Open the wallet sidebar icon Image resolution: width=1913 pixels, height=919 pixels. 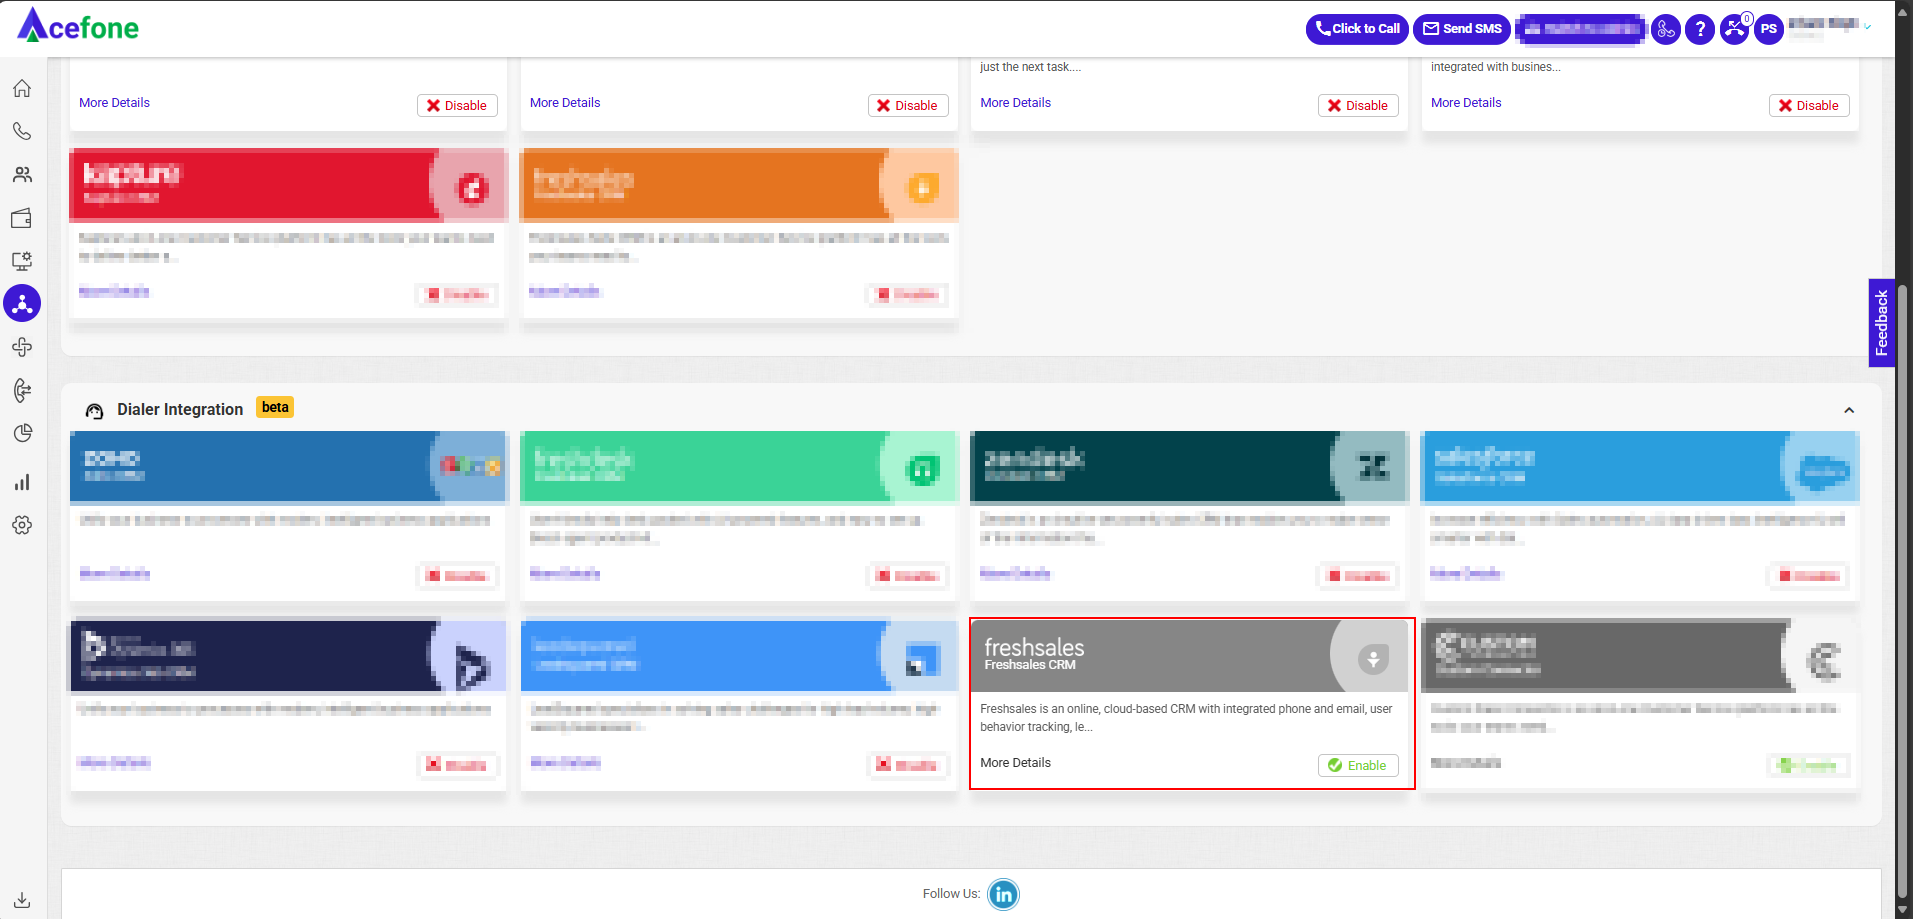pyautogui.click(x=22, y=218)
